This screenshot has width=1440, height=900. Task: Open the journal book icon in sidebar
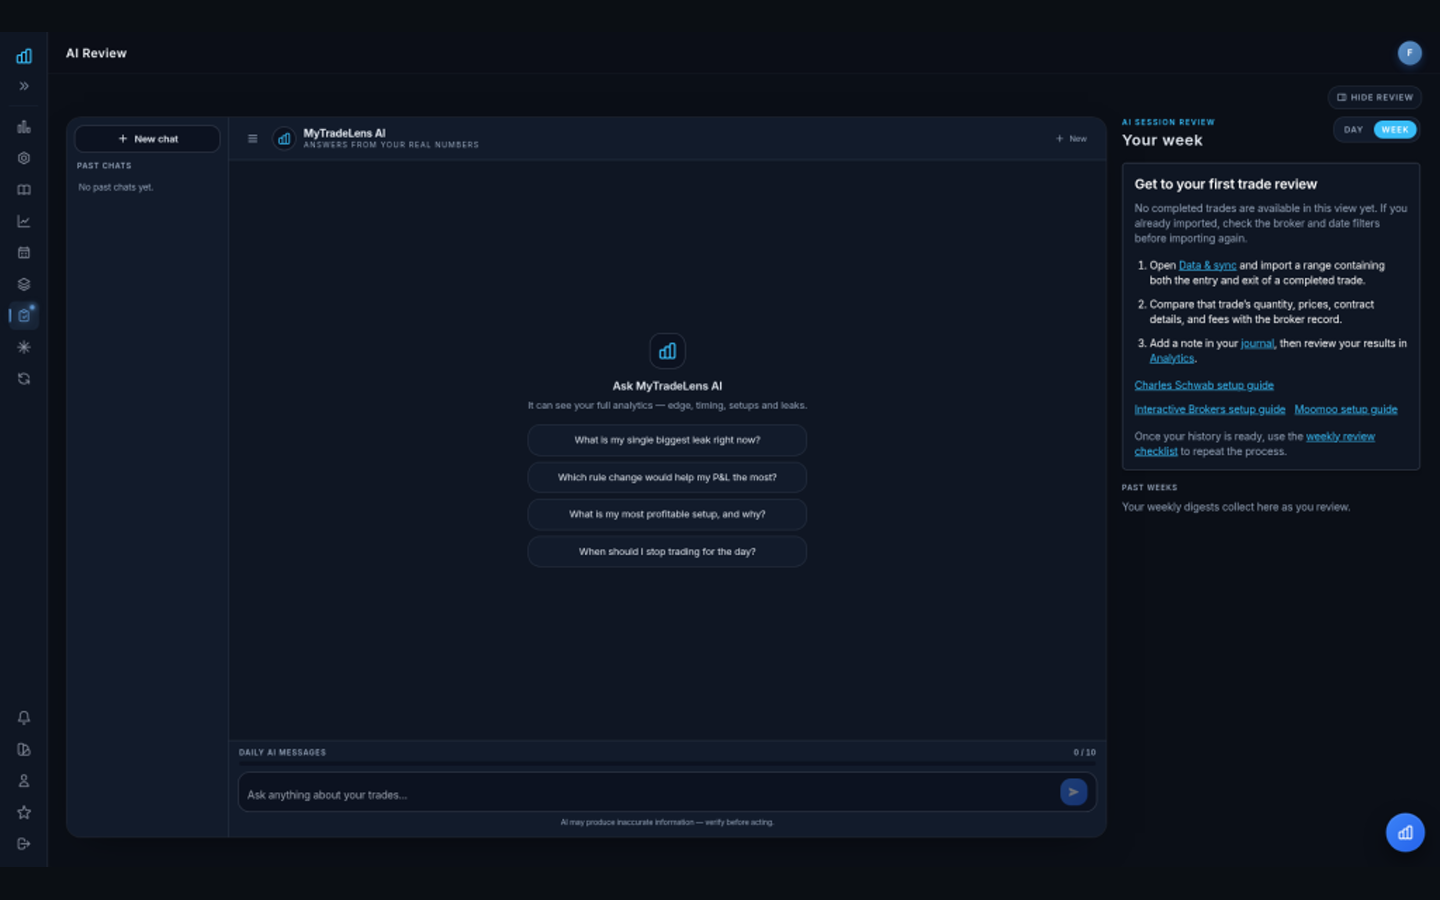(24, 190)
